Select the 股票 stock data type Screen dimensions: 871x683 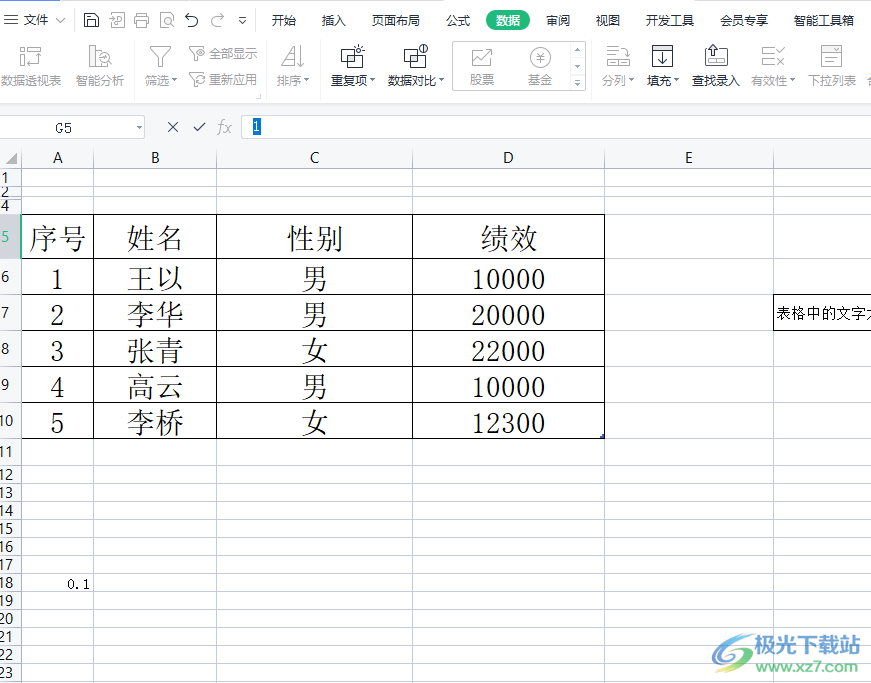click(482, 66)
